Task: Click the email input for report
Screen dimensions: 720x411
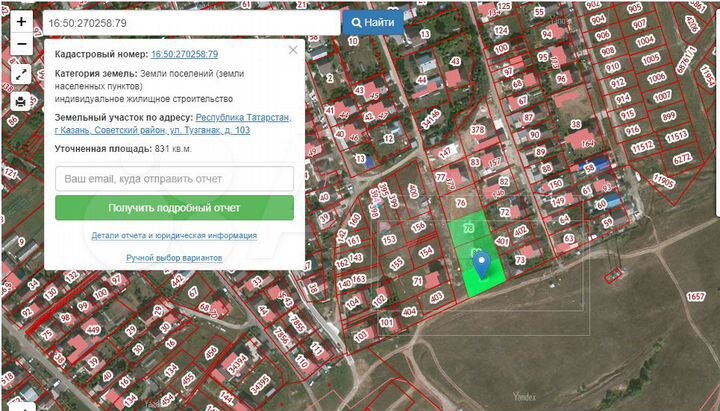Action: coord(174,179)
